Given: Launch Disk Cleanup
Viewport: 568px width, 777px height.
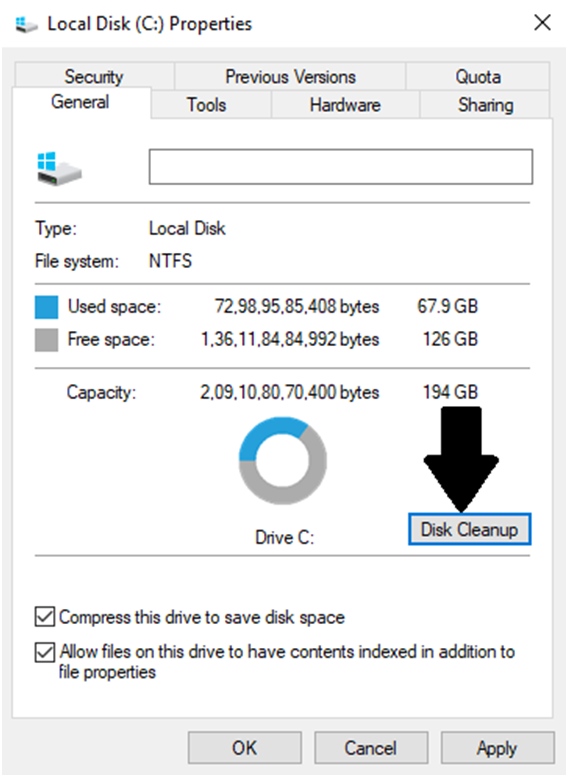Looking at the screenshot, I should (x=469, y=529).
